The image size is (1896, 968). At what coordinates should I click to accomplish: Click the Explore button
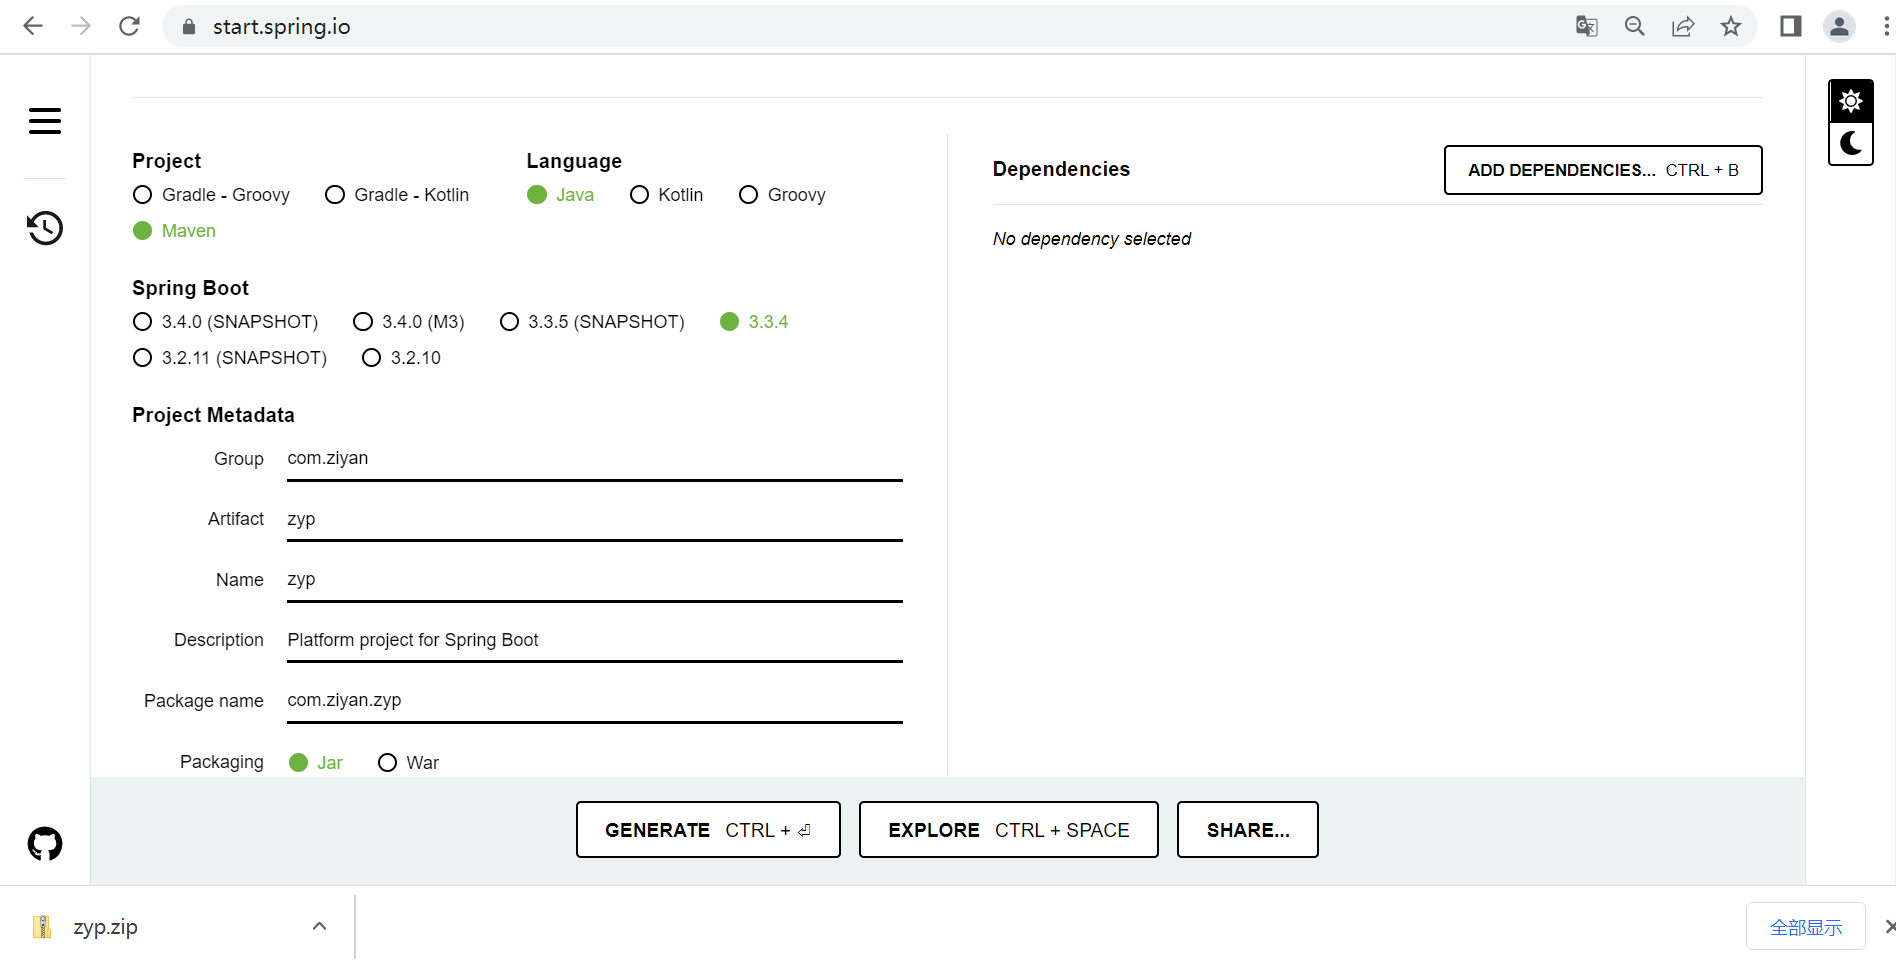1008,830
